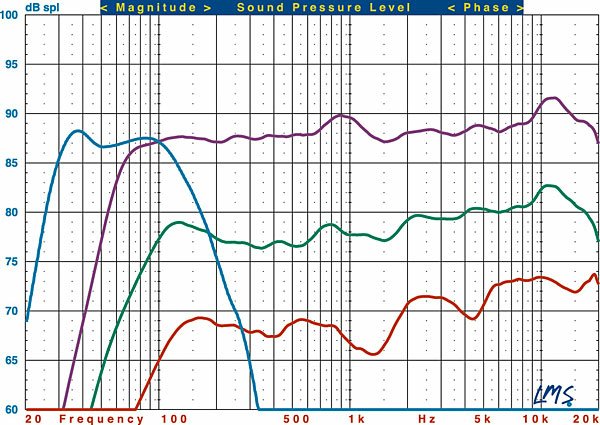Click the 70 label on the dB axis

coord(11,311)
